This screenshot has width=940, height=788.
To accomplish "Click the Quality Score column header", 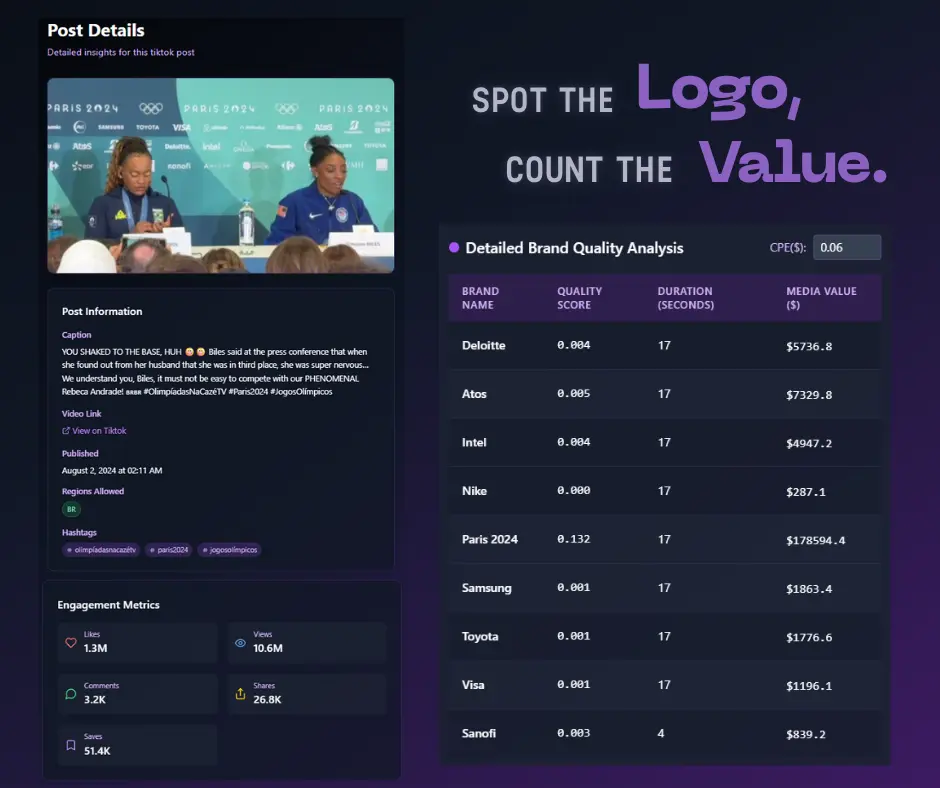I will (579, 298).
